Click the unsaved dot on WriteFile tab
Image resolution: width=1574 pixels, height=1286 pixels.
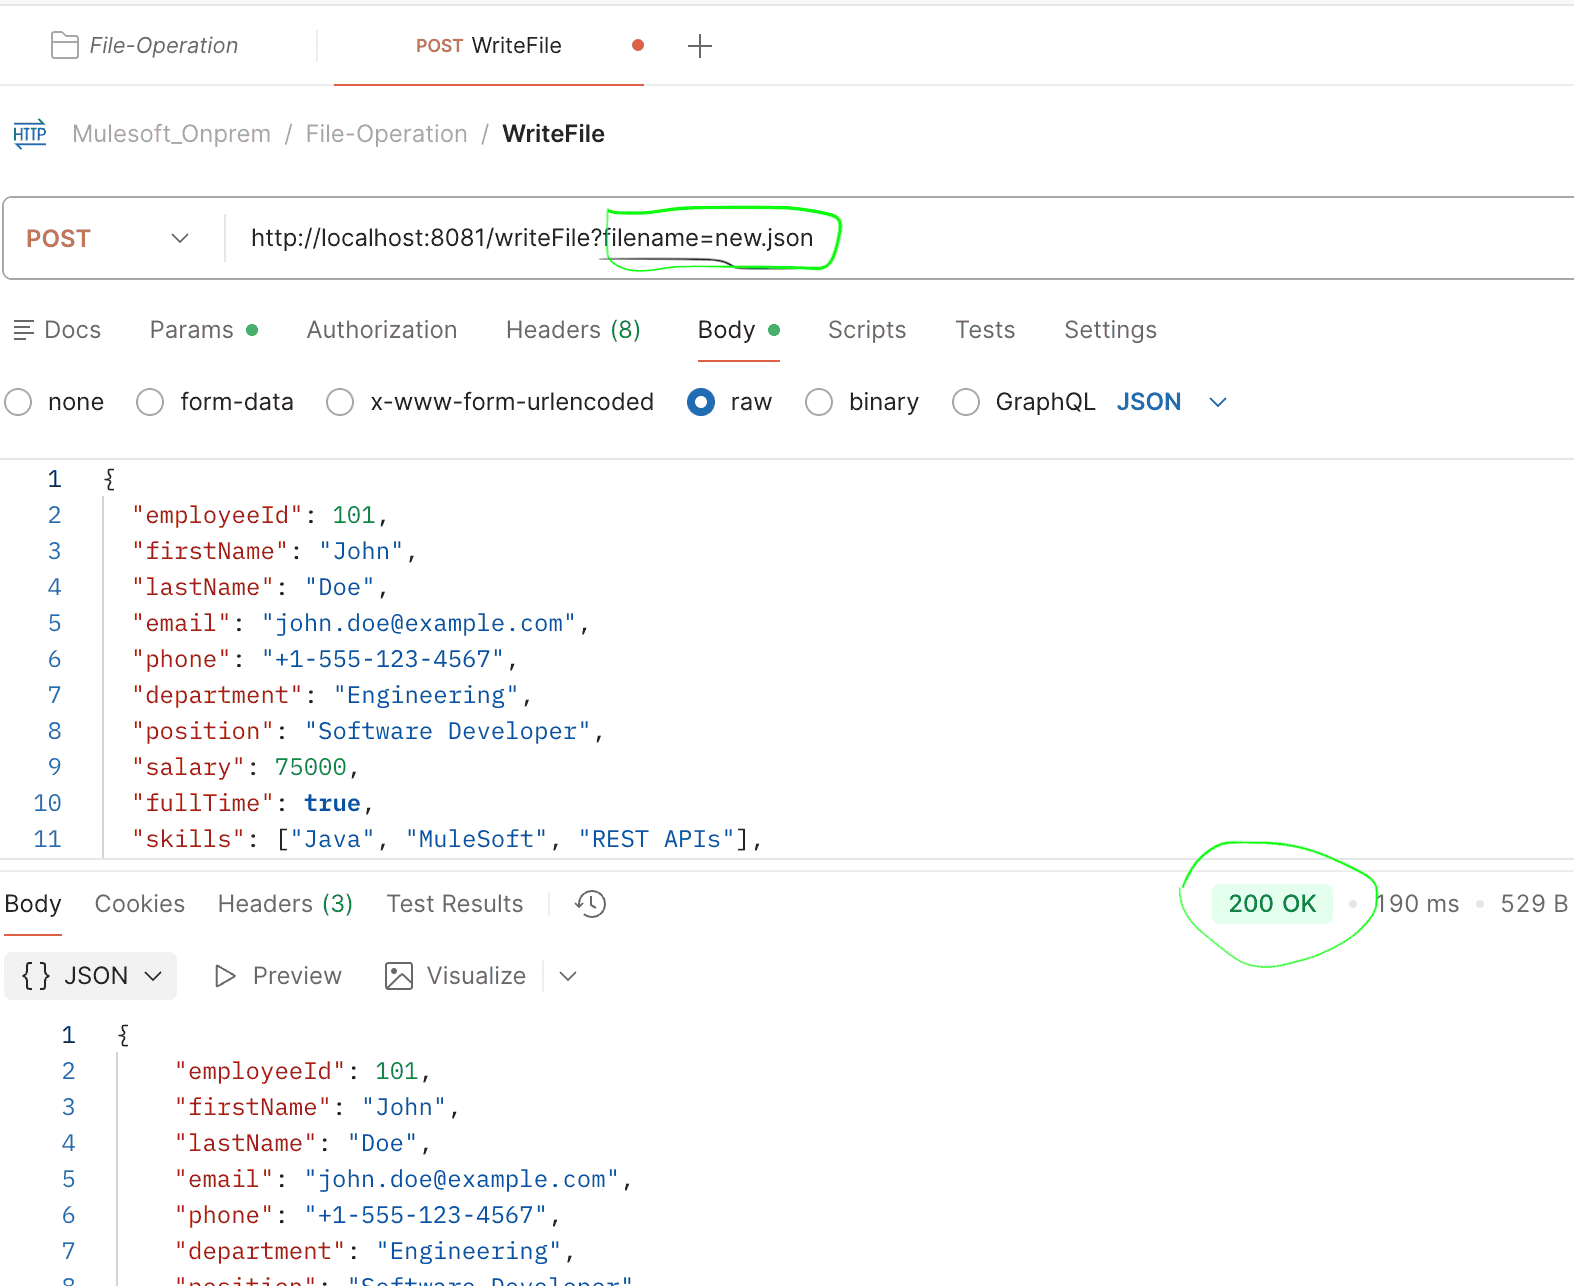638,45
